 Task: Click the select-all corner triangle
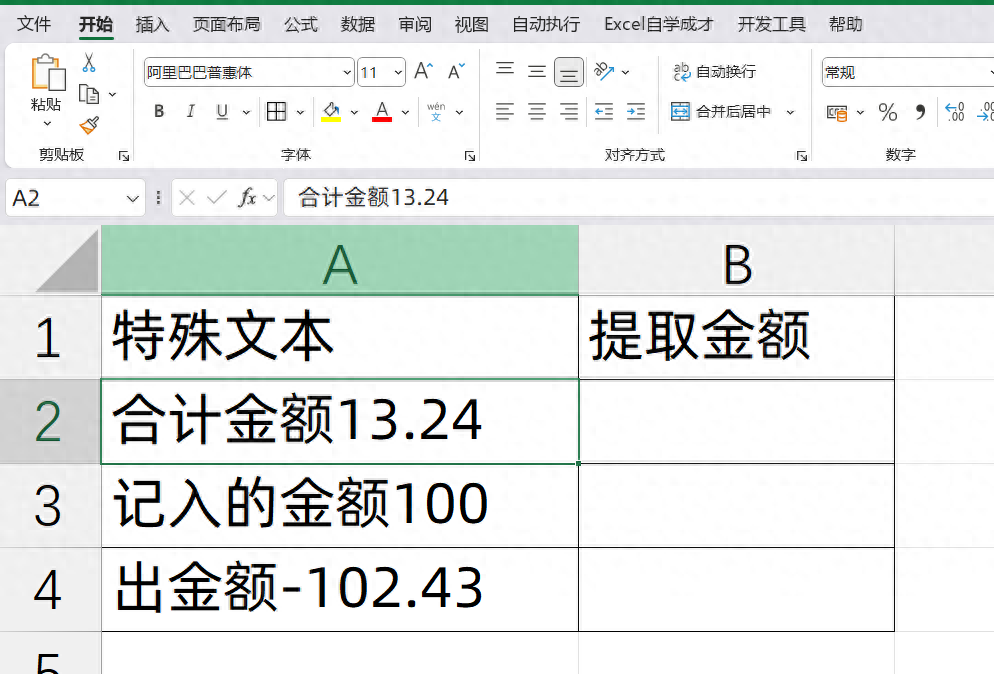[68, 261]
